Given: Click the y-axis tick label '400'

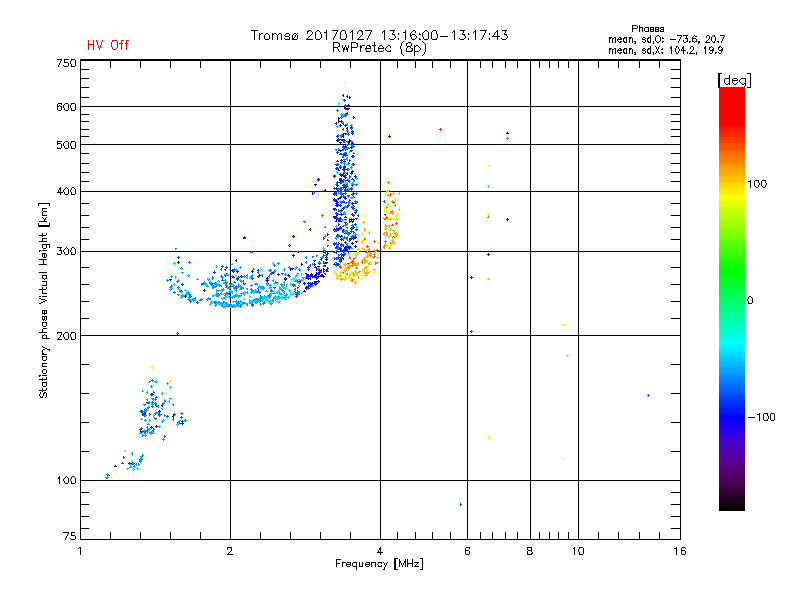Looking at the screenshot, I should click(x=66, y=192).
